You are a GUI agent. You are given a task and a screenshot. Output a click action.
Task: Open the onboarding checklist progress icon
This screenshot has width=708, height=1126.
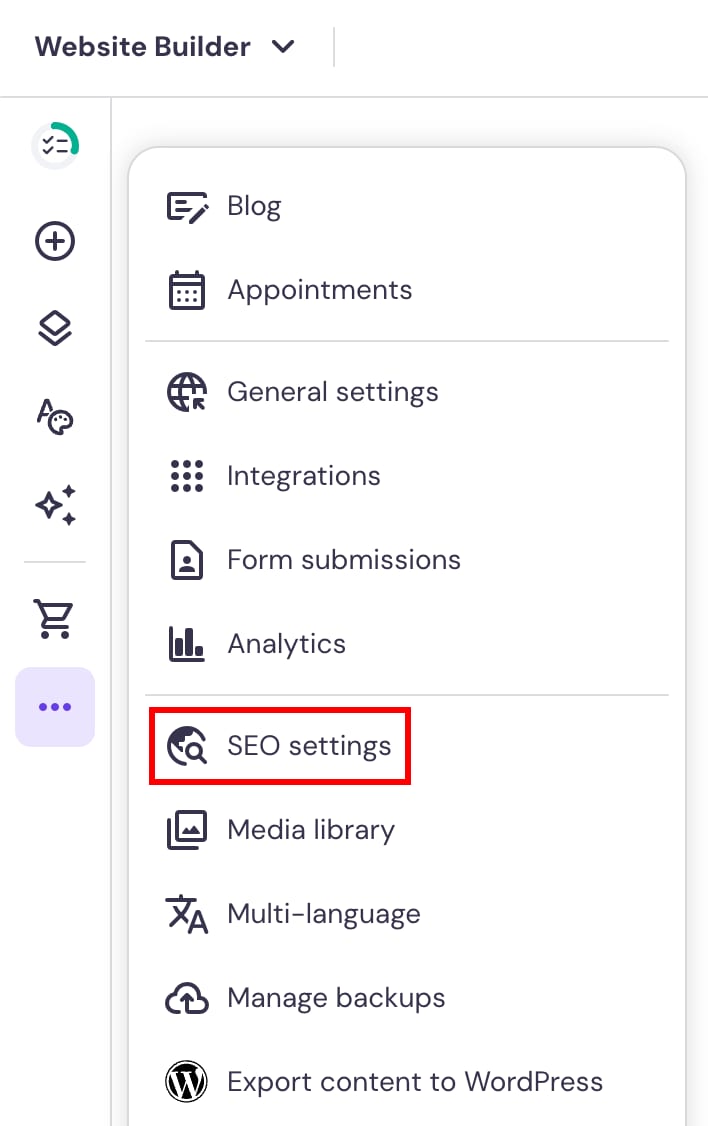click(x=55, y=145)
